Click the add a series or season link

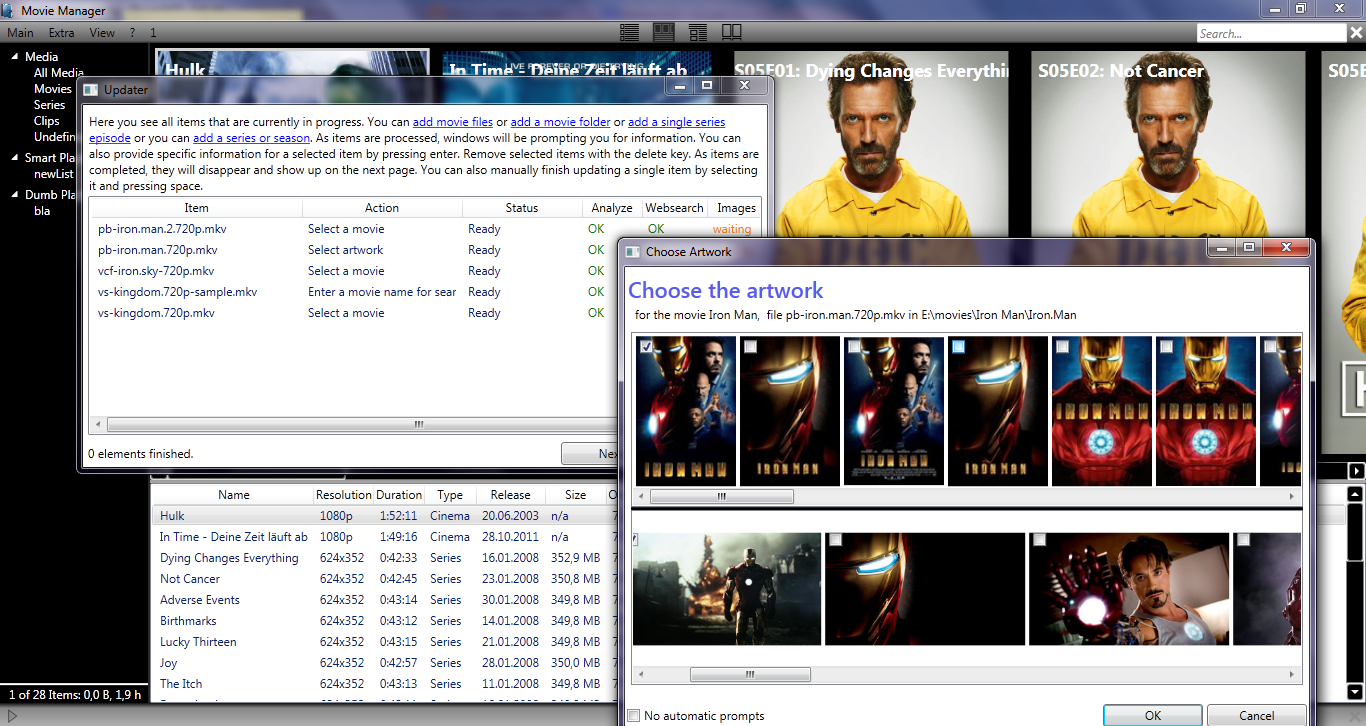(252, 138)
